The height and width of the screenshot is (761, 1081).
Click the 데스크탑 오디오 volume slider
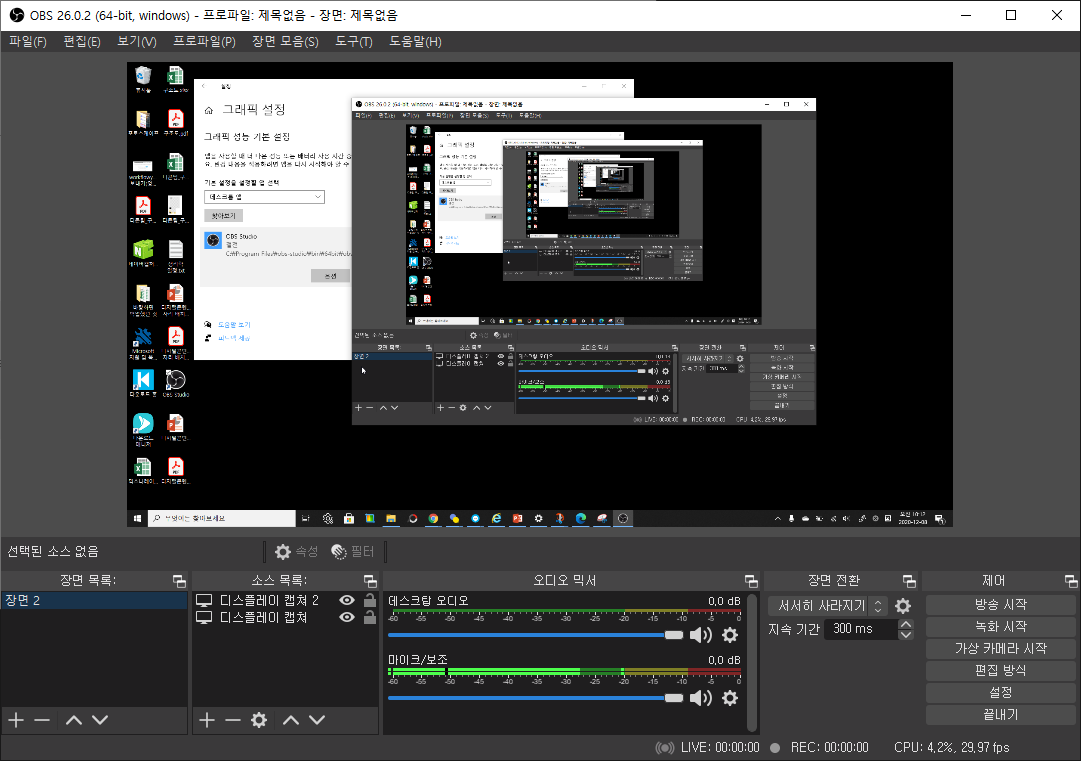pos(535,635)
